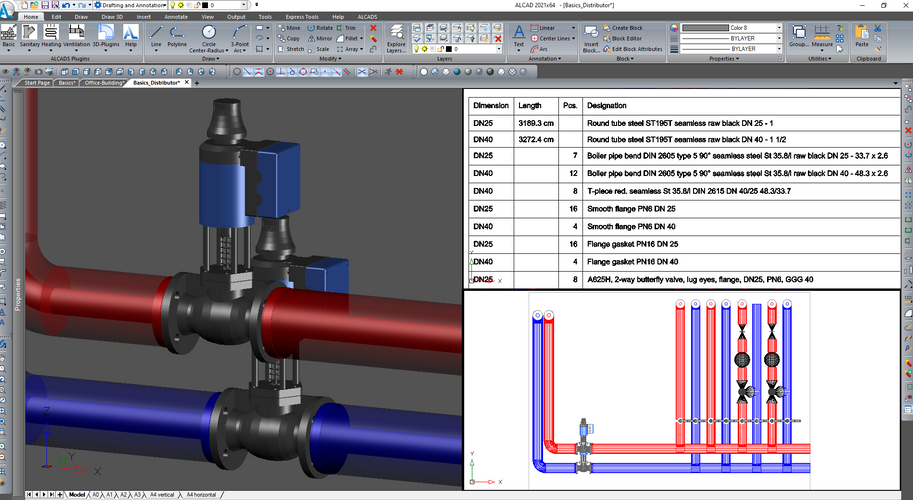
Task: Switch to the Annotate ribbon tab
Action: pyautogui.click(x=178, y=17)
